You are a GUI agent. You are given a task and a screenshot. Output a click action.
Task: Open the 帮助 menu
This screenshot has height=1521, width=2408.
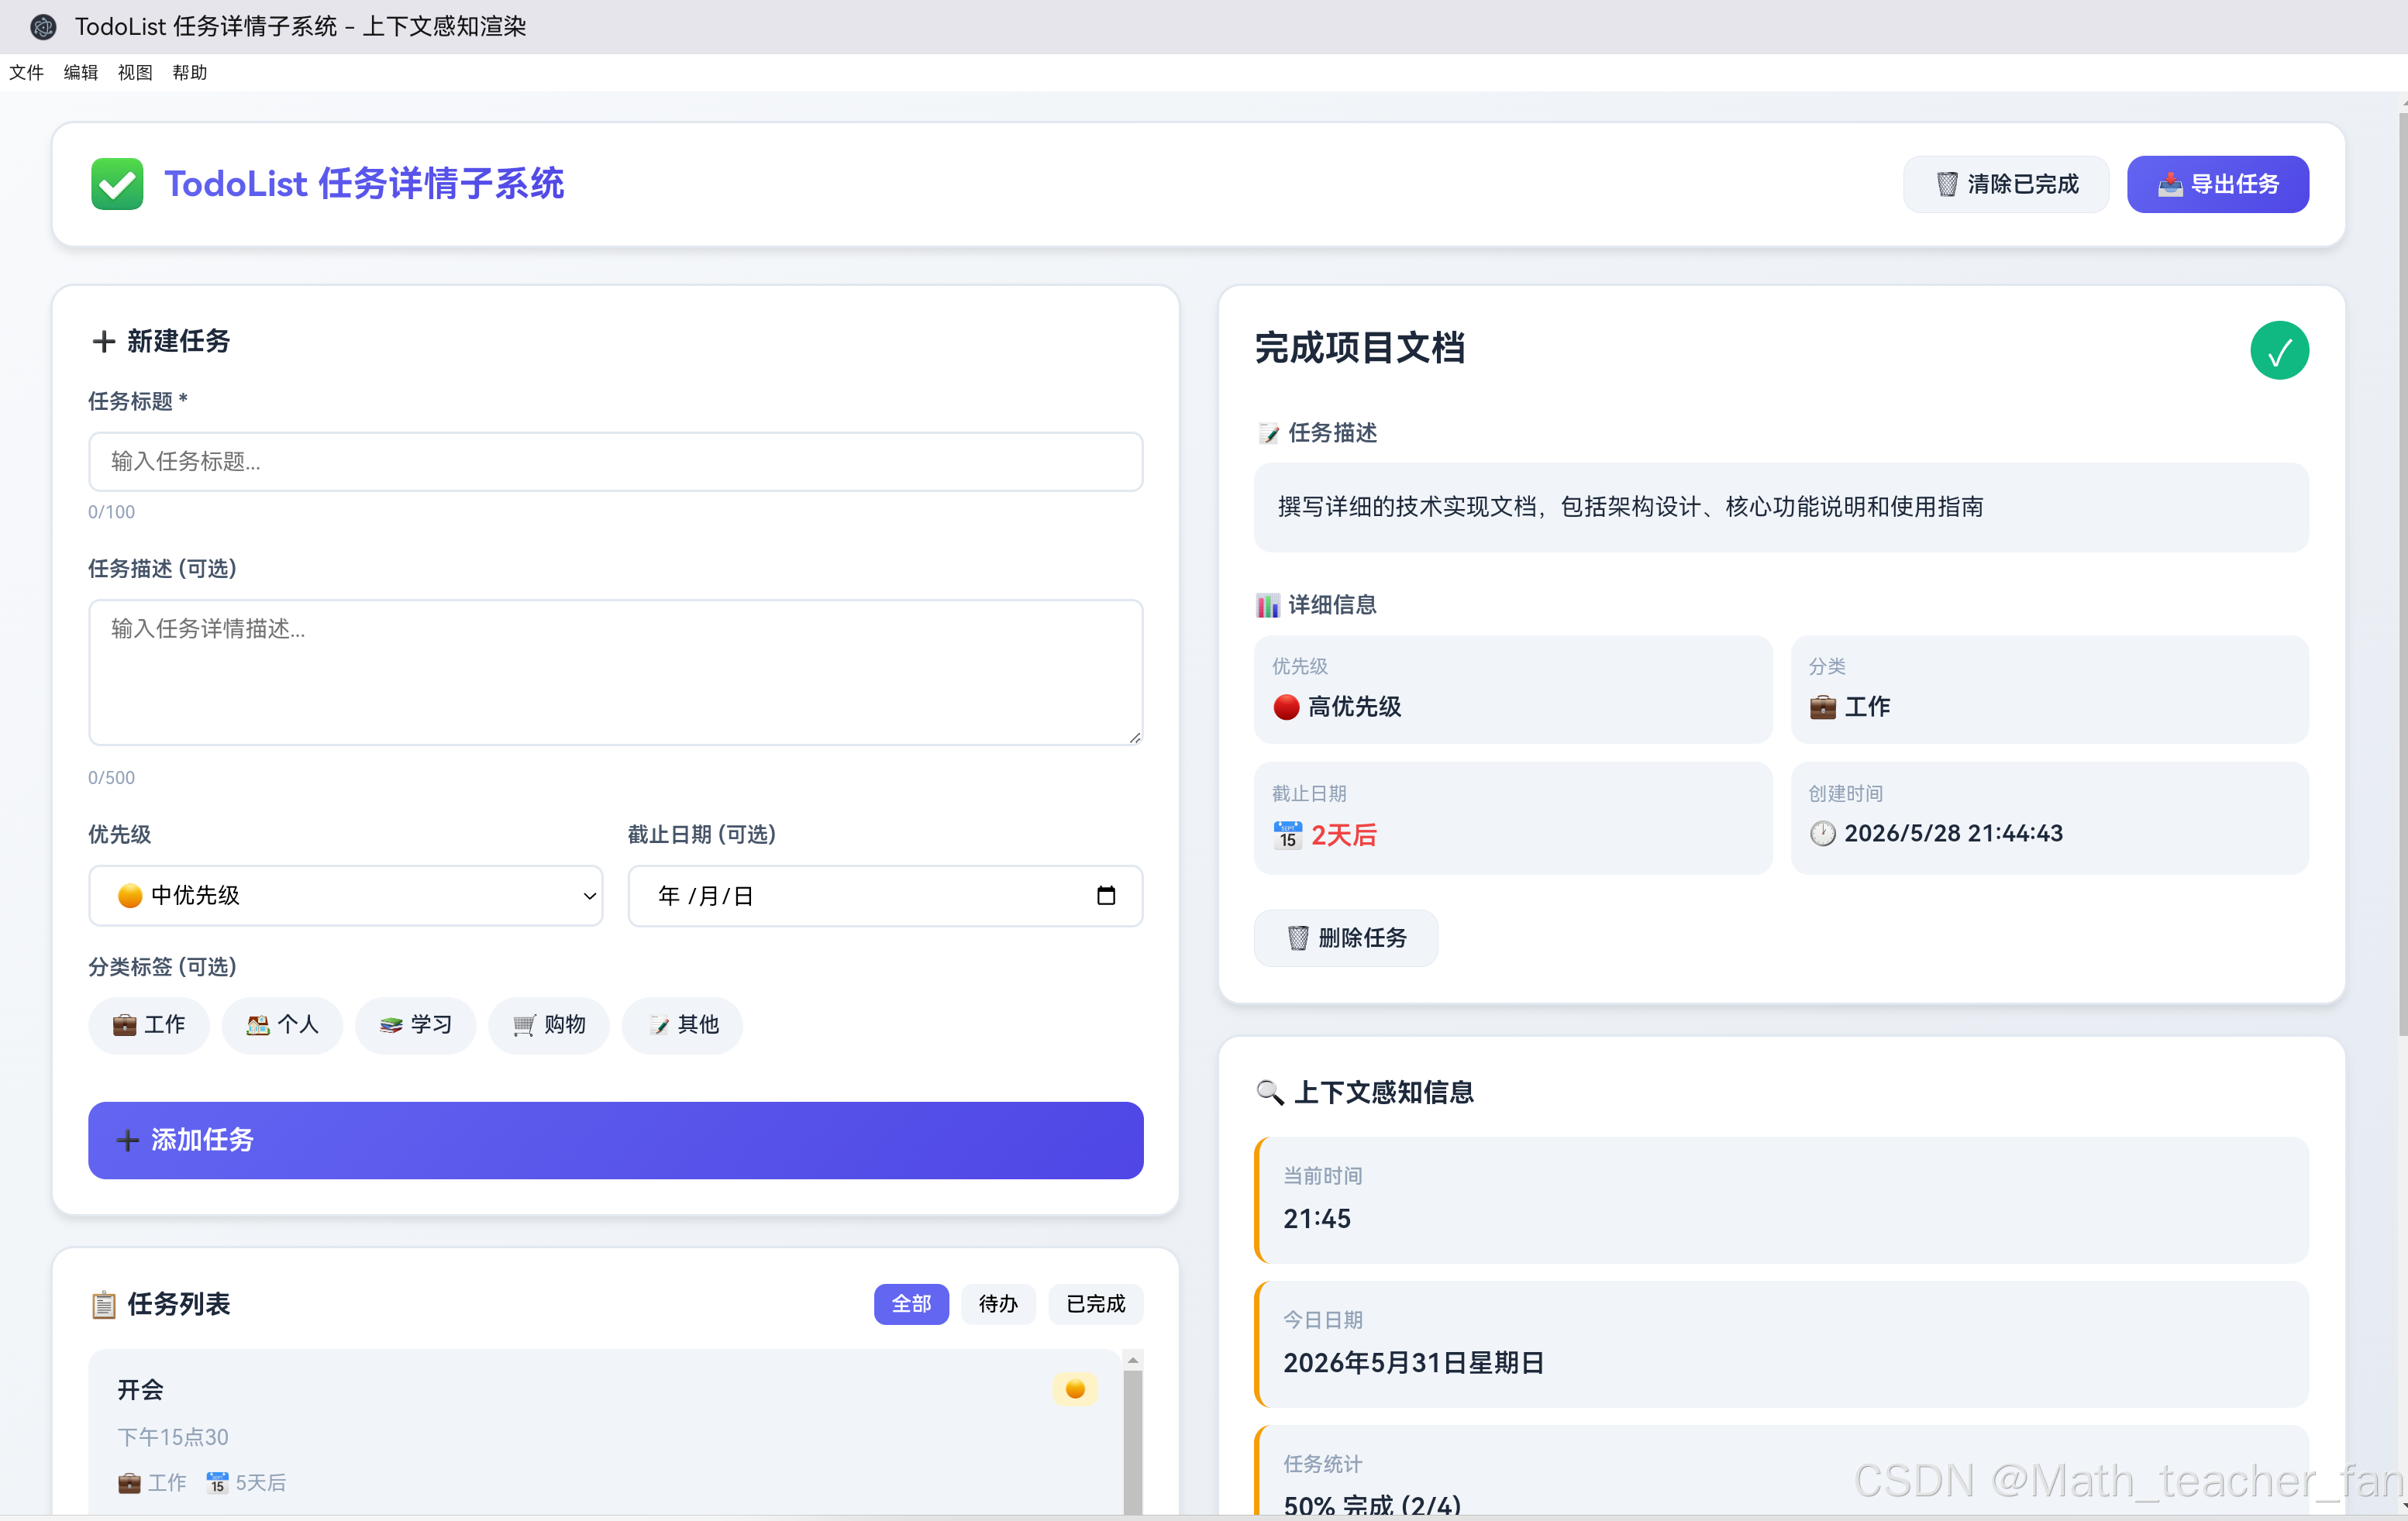pos(190,73)
